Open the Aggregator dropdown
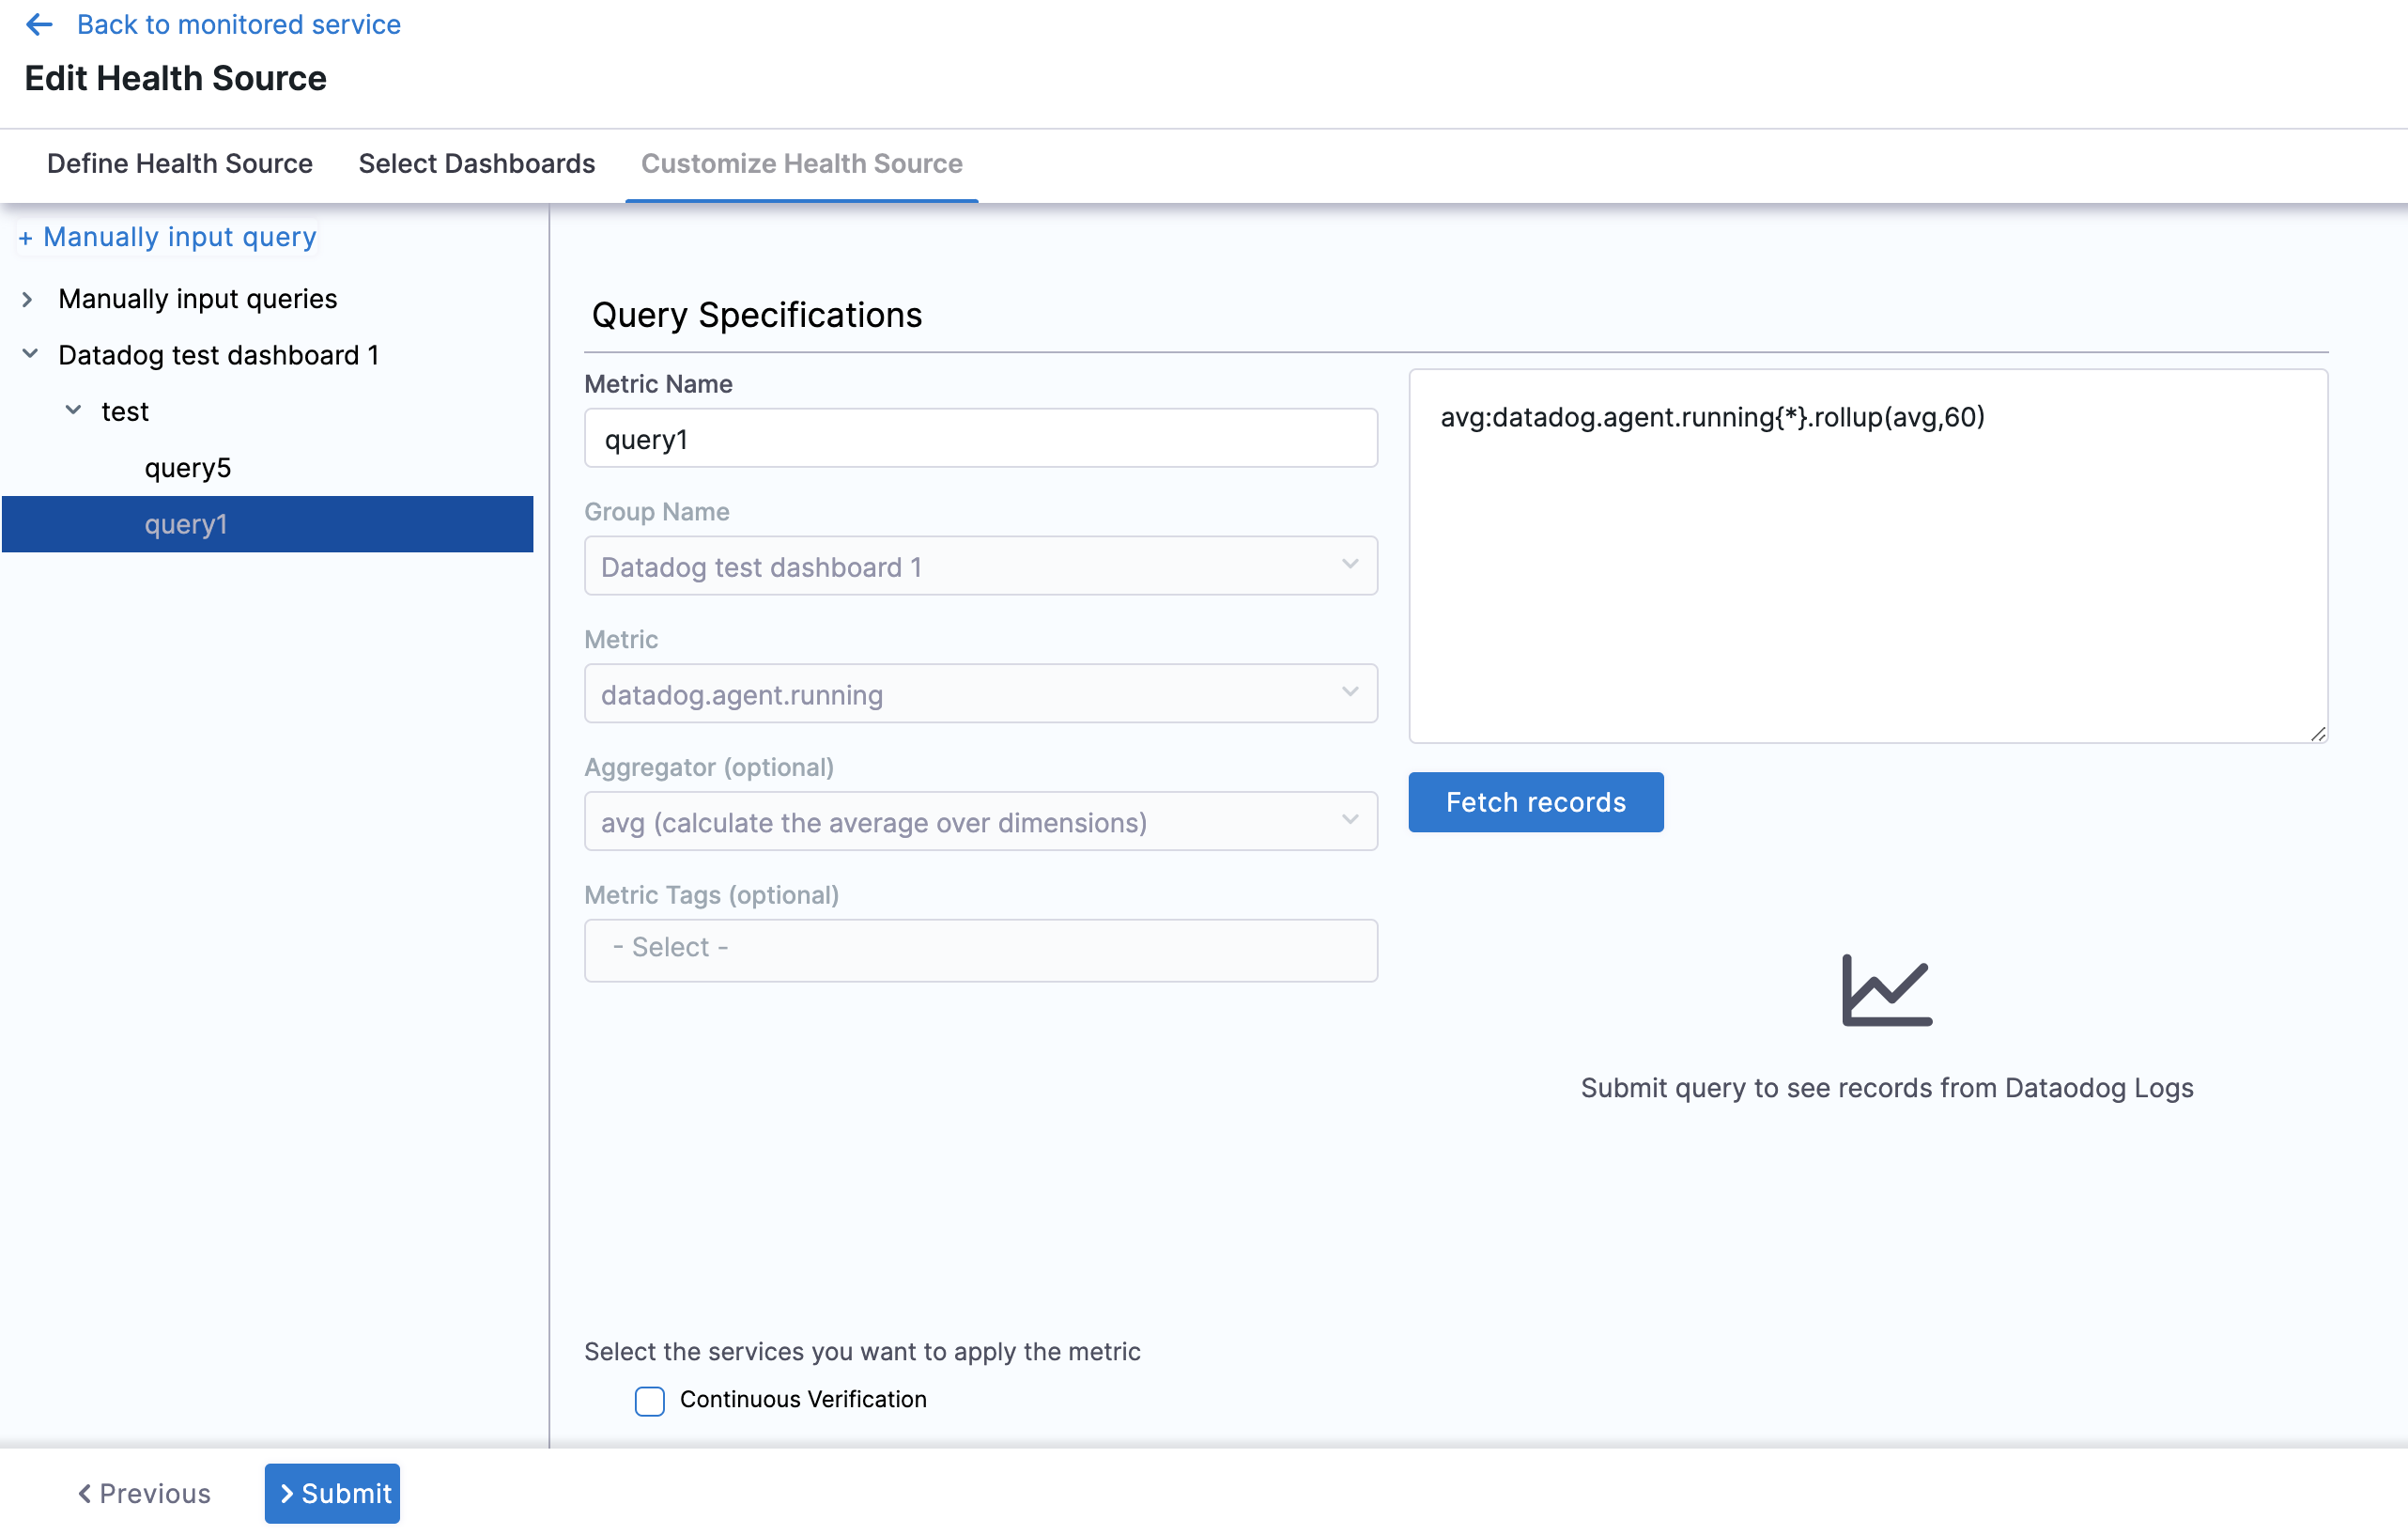2408x1535 pixels. [980, 822]
